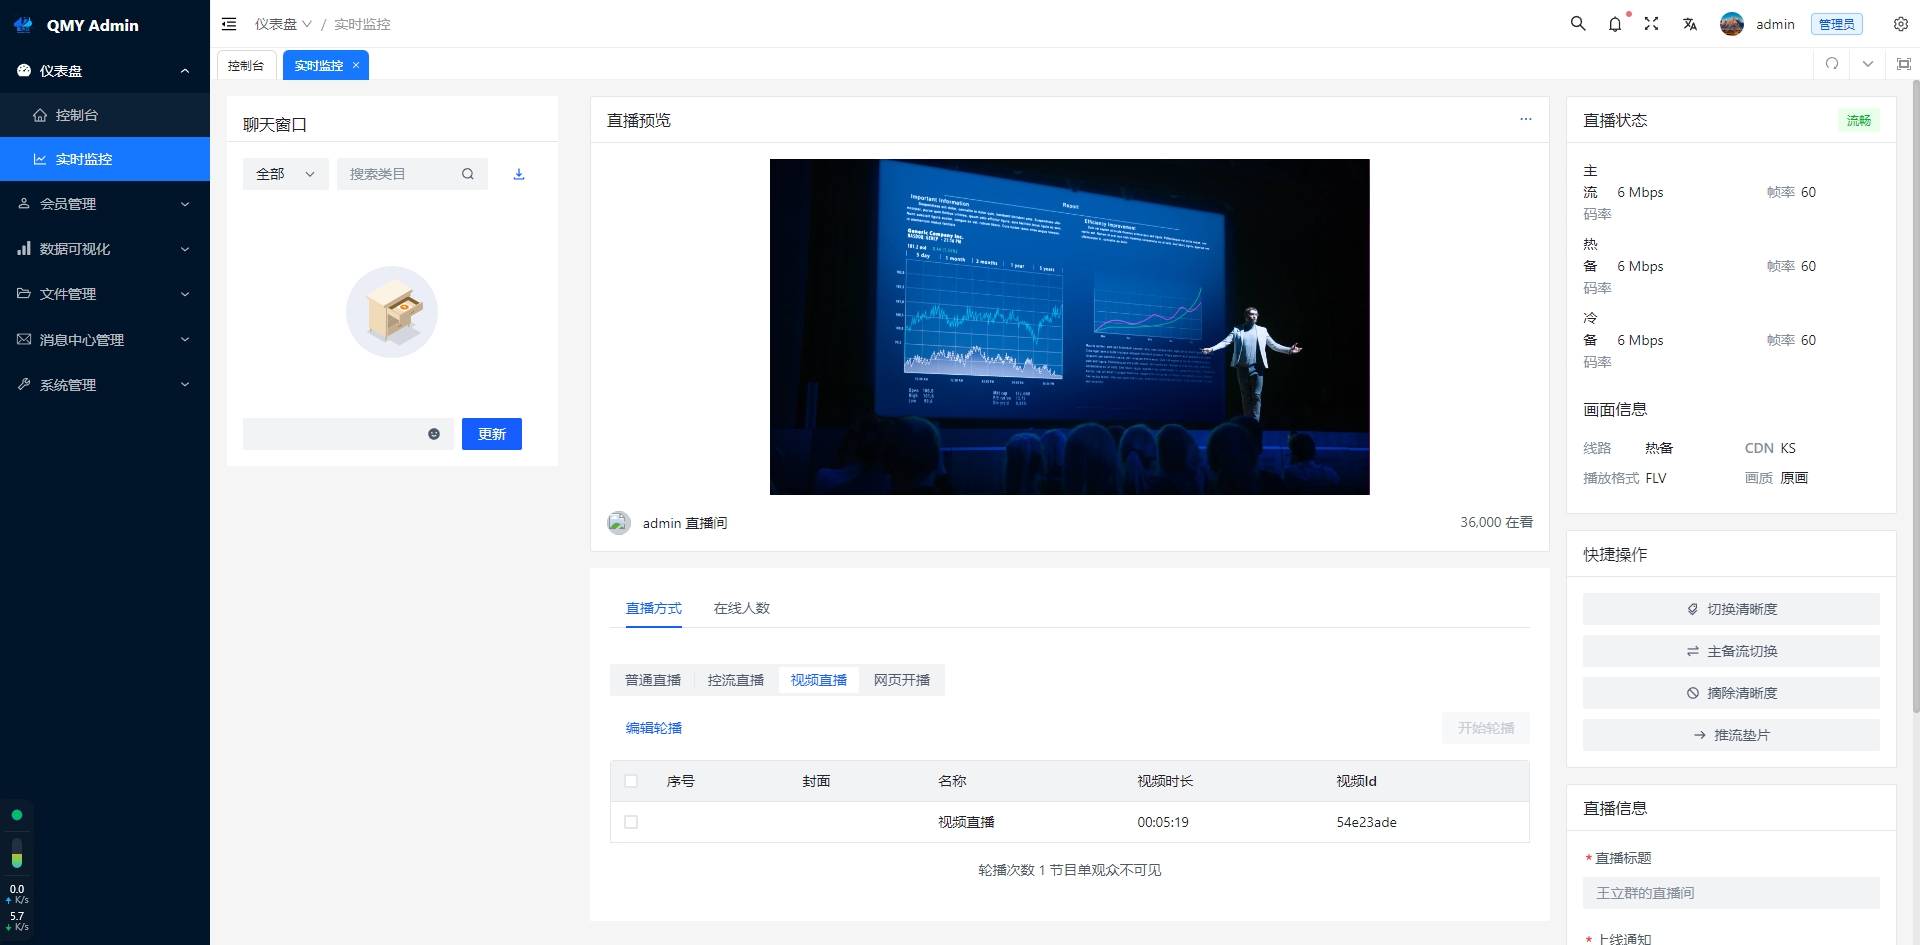Click the page vertical scrollbar
The image size is (1920, 945).
(1916, 395)
